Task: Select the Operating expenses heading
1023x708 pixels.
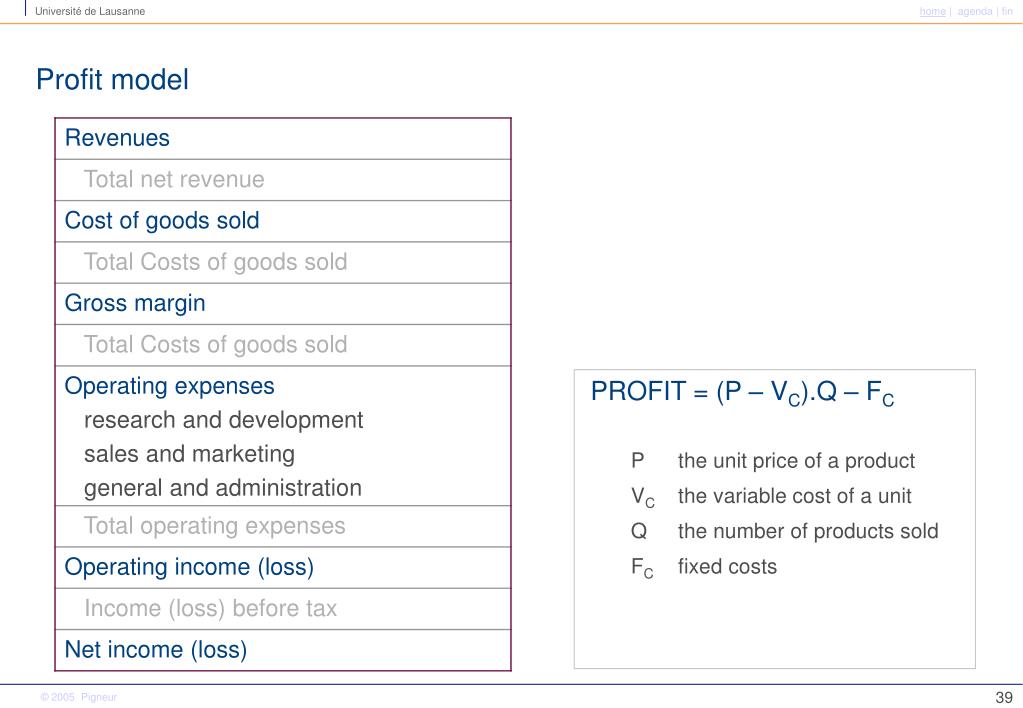Action: [x=170, y=386]
